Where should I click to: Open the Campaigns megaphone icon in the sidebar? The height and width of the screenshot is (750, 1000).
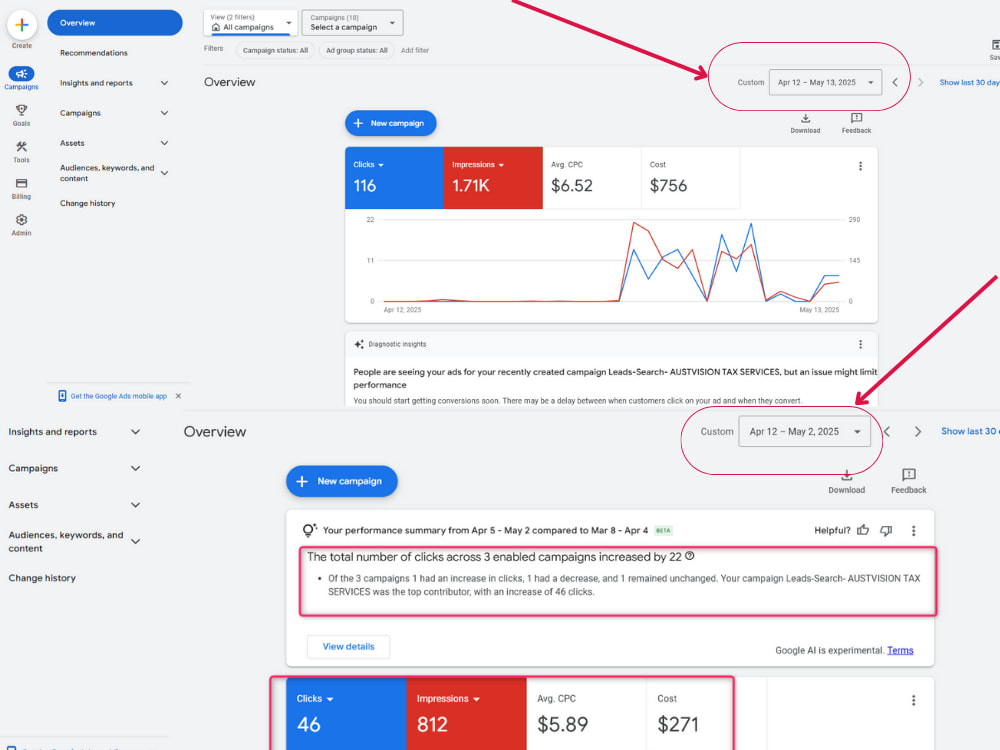pyautogui.click(x=22, y=74)
